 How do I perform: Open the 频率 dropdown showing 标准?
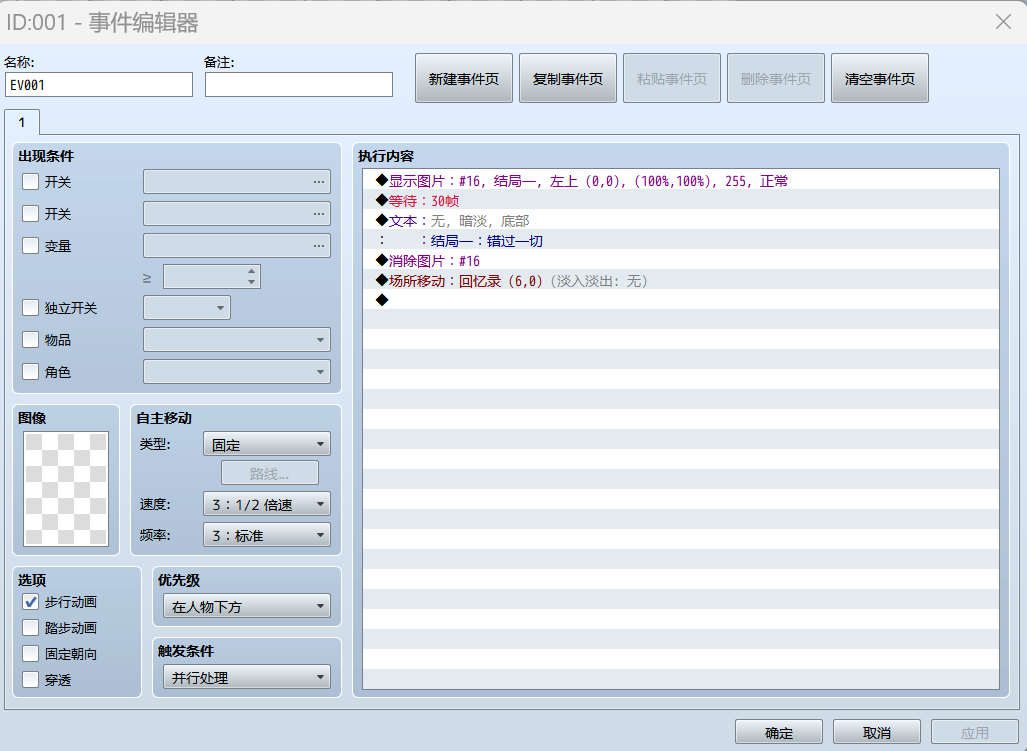coord(267,535)
